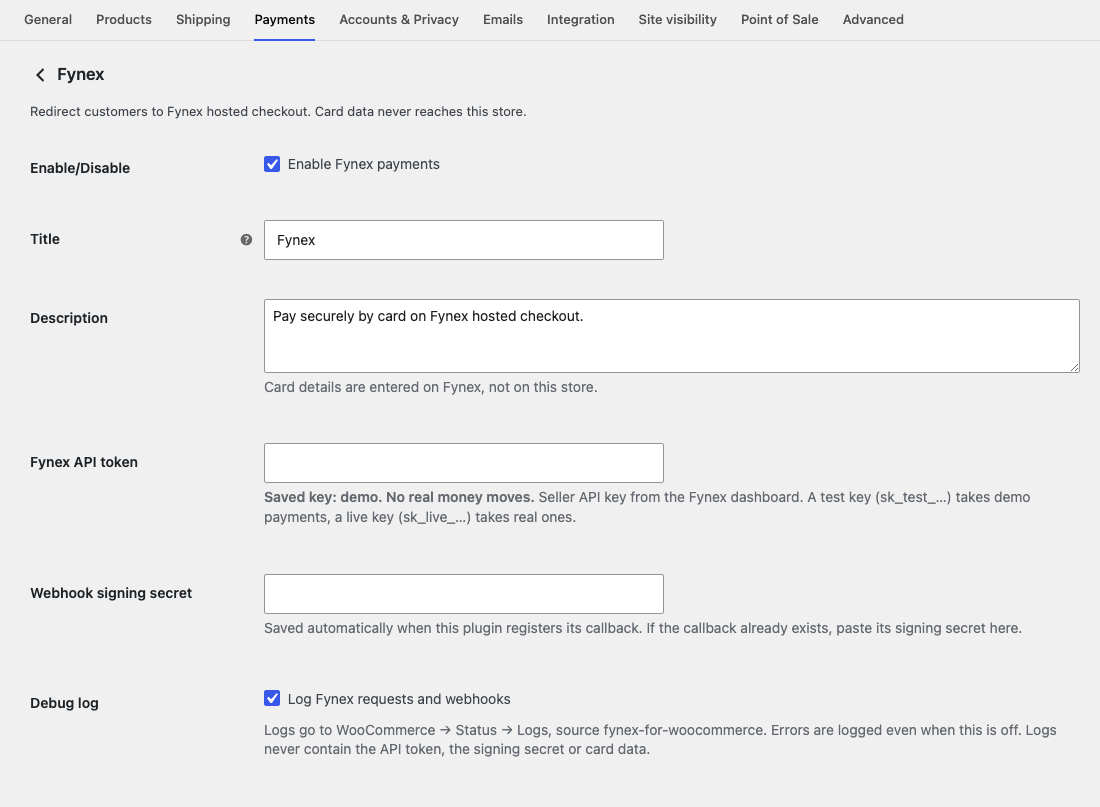This screenshot has width=1100, height=807.
Task: Click 'Card details are entered on Fynex' helper text
Action: click(431, 387)
